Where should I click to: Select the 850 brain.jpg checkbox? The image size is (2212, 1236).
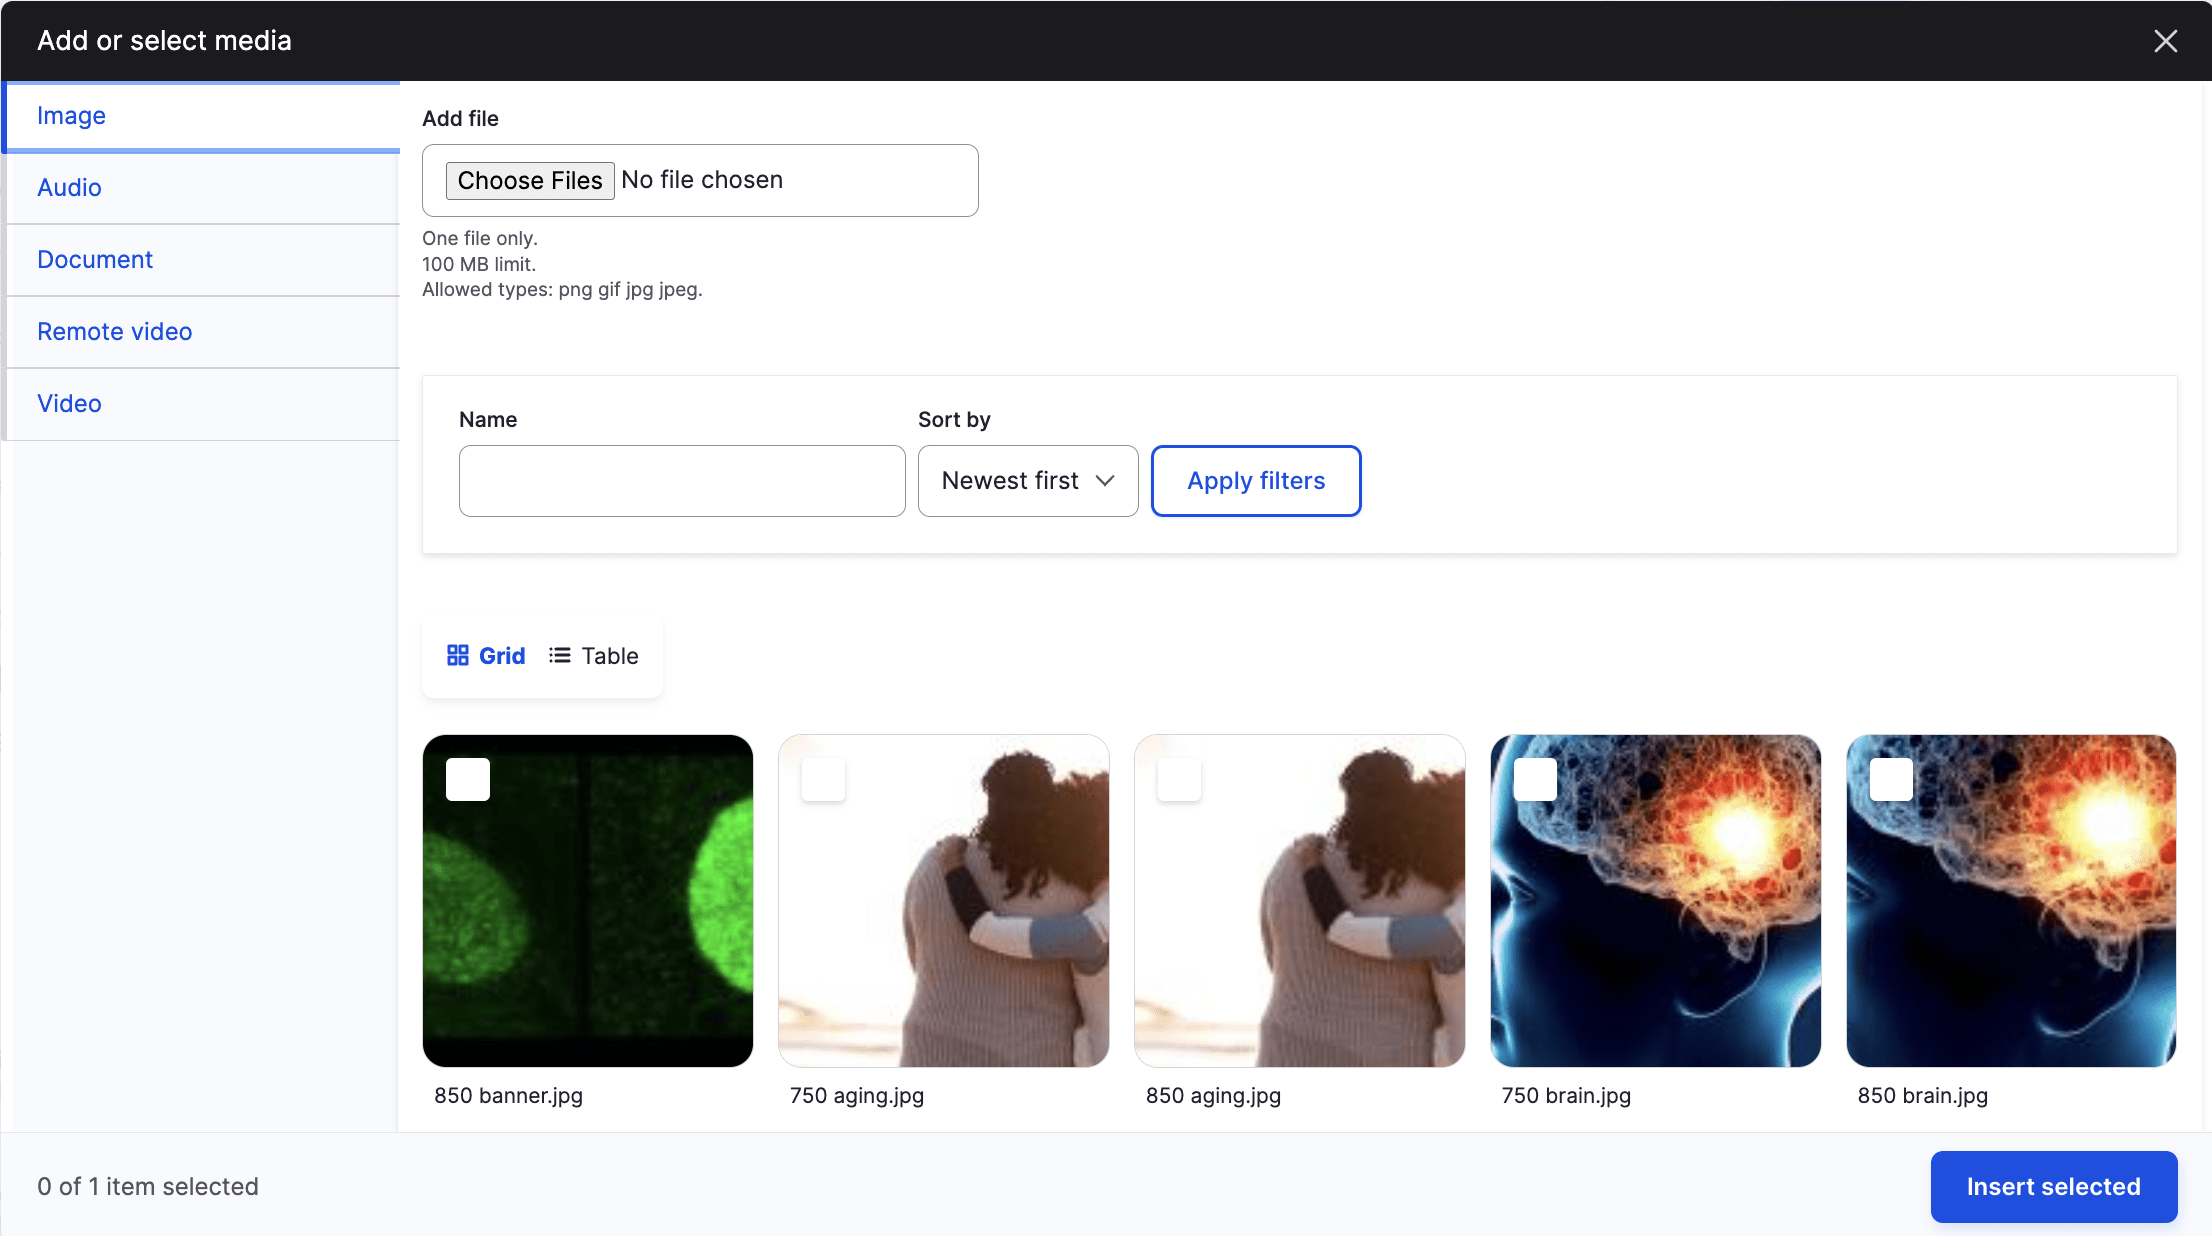(1891, 779)
